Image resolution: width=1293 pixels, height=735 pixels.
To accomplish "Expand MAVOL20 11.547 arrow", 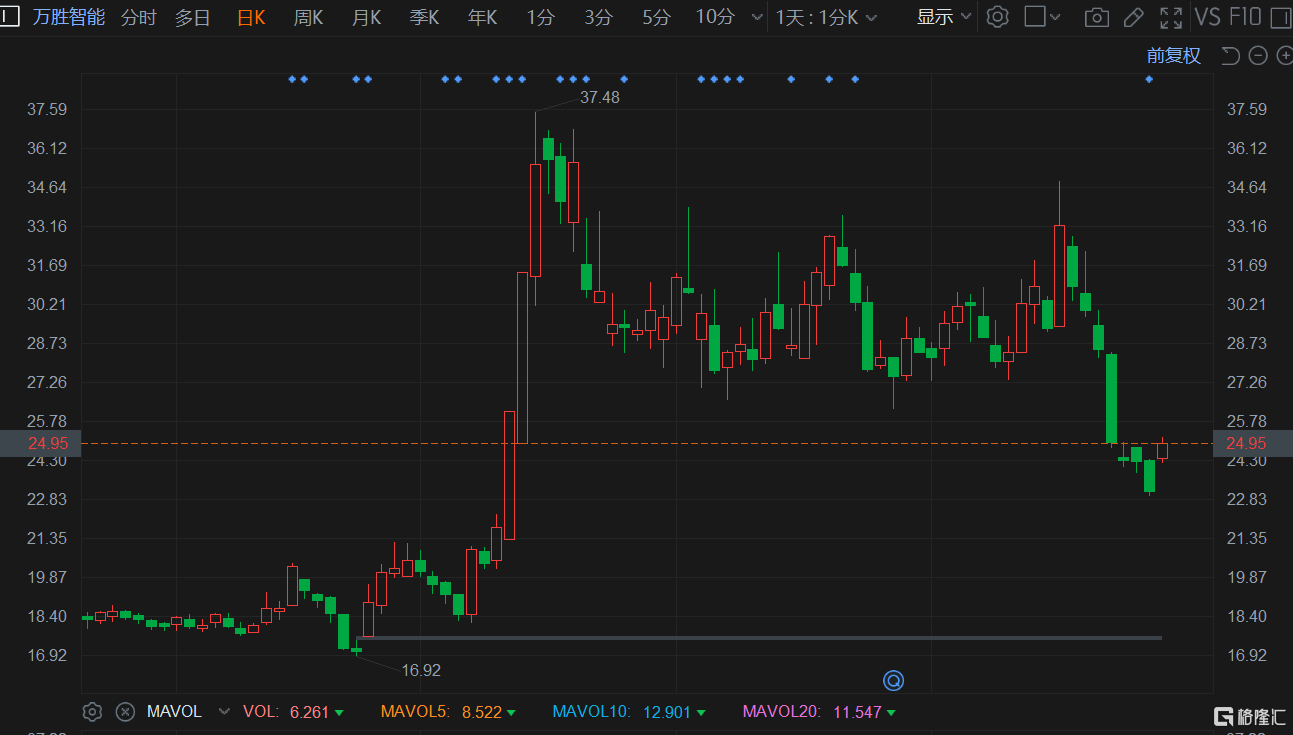I will click(x=890, y=713).
